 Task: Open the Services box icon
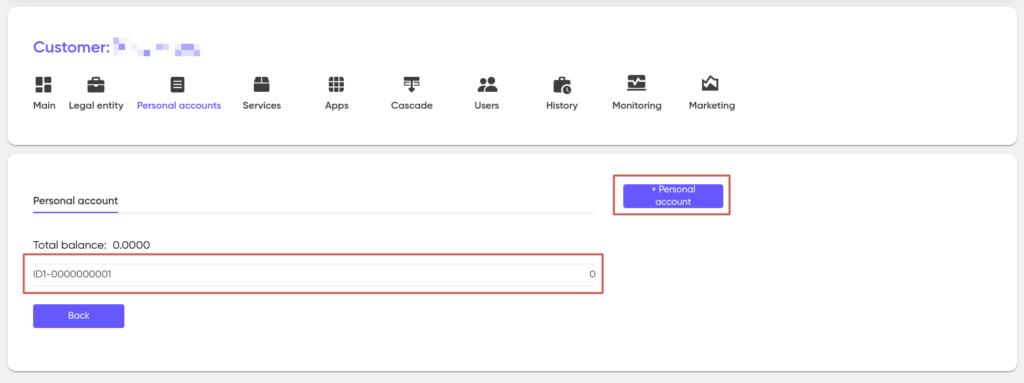(x=262, y=84)
